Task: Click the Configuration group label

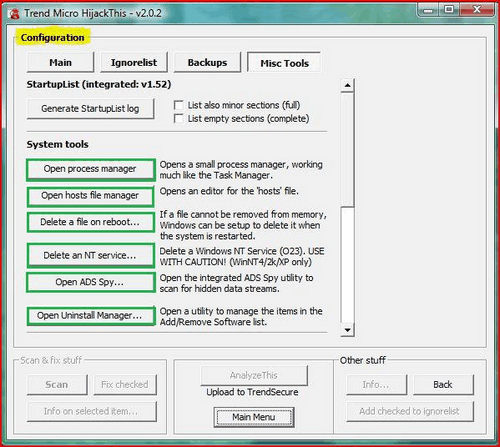Action: (53, 38)
